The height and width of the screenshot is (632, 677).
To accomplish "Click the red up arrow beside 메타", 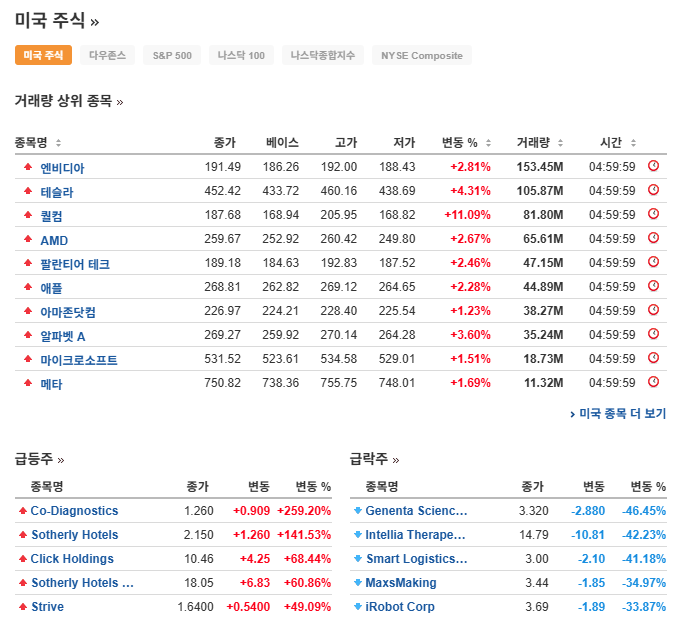I will [28, 382].
